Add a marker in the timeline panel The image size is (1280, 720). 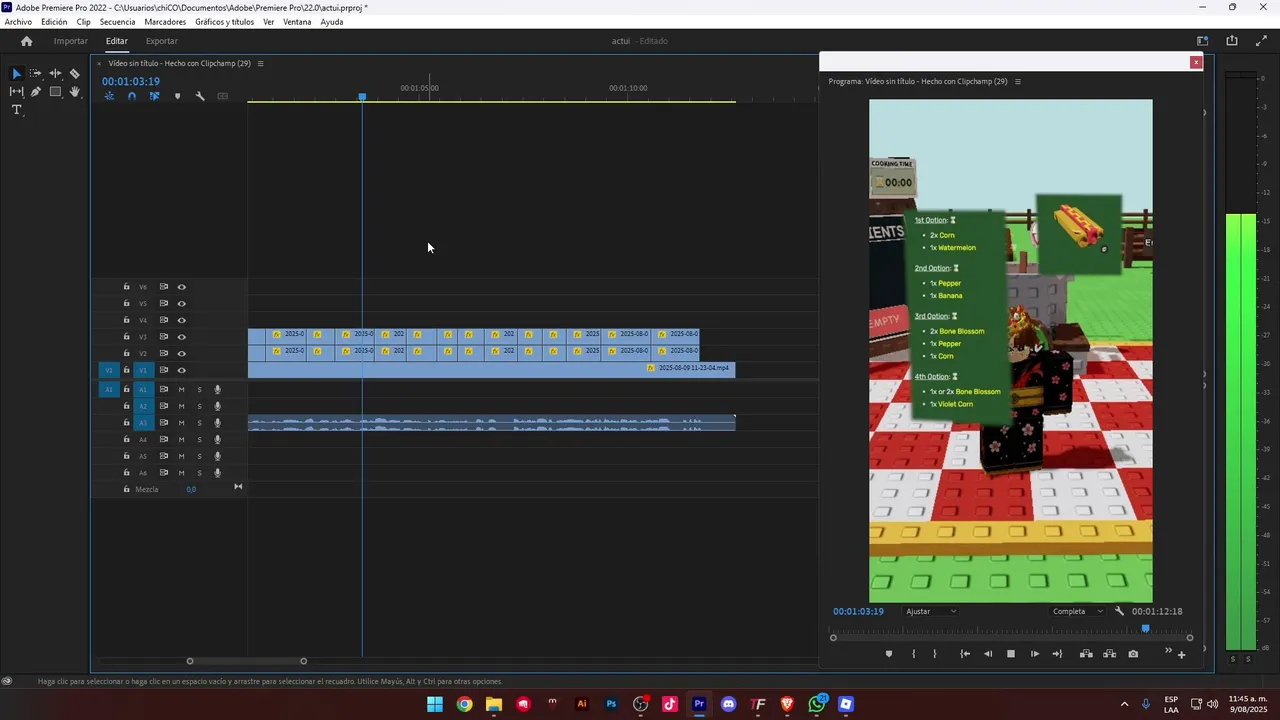coord(177,96)
